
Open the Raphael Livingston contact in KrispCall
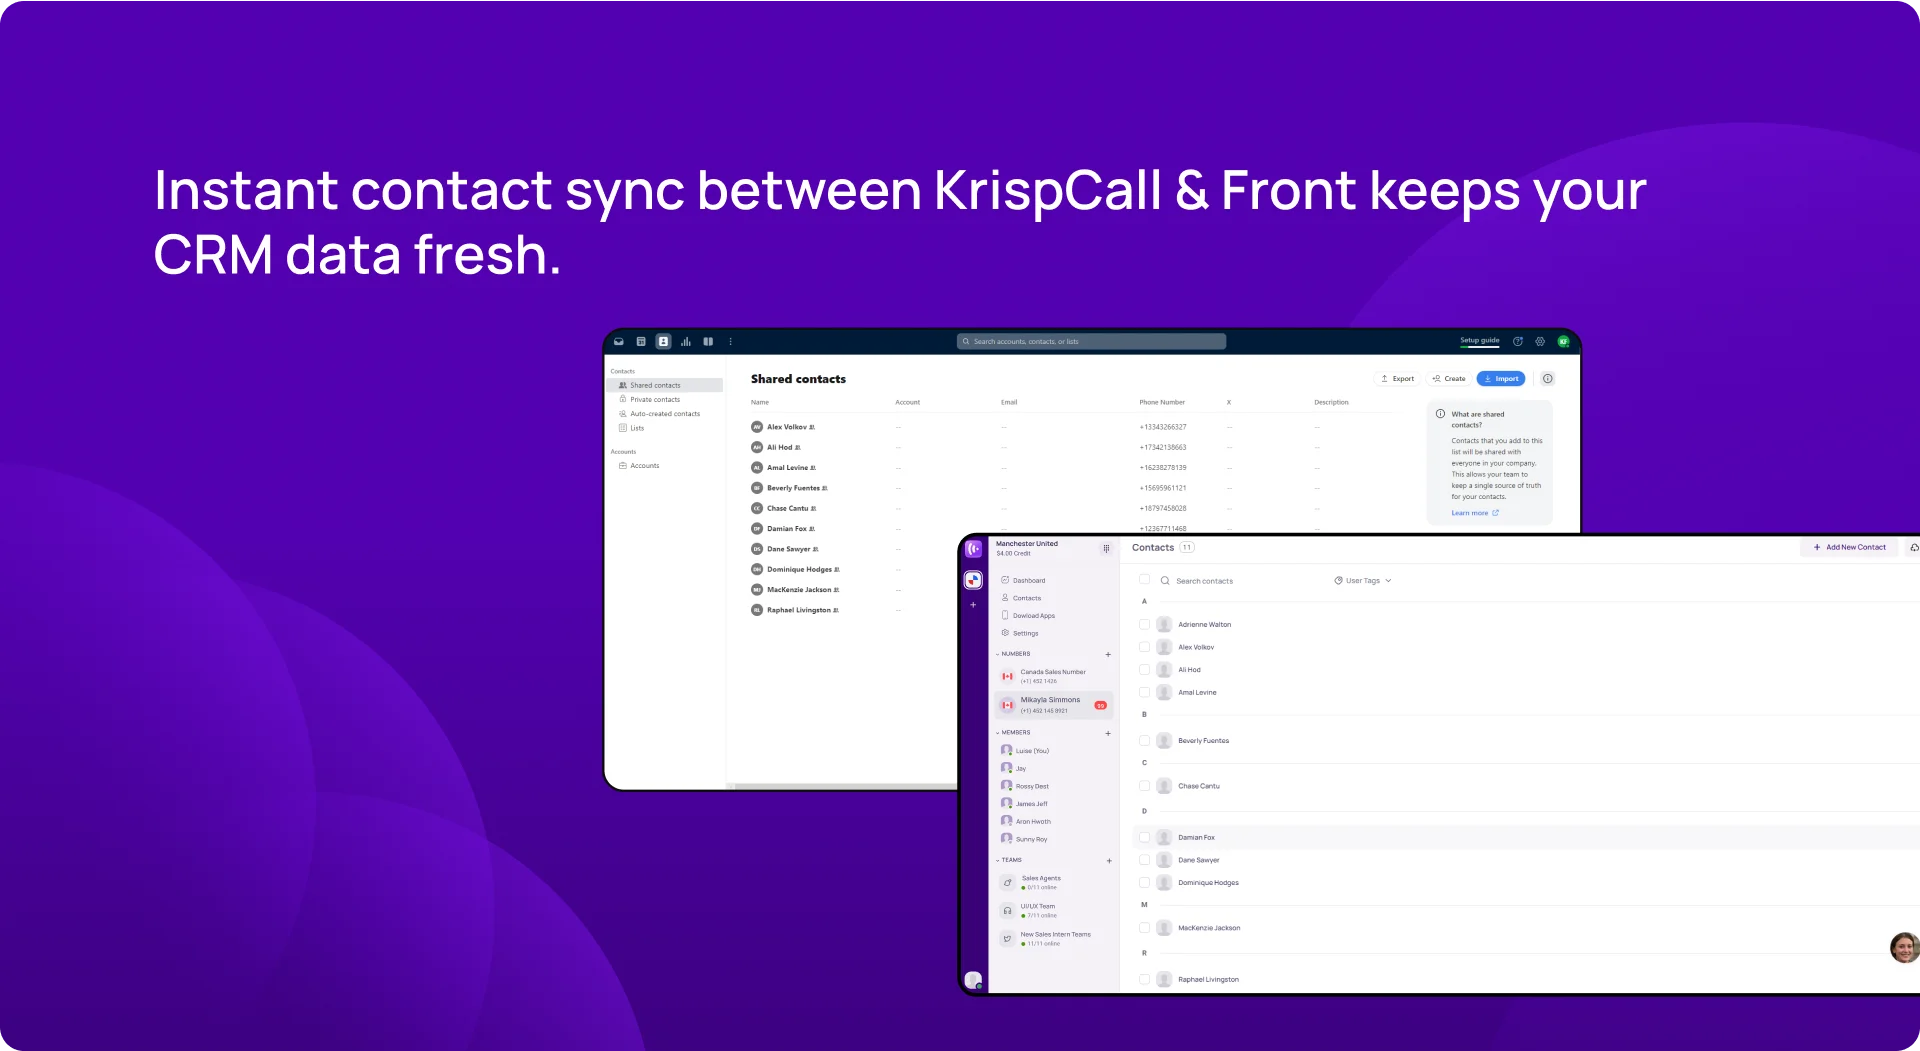(x=1208, y=979)
